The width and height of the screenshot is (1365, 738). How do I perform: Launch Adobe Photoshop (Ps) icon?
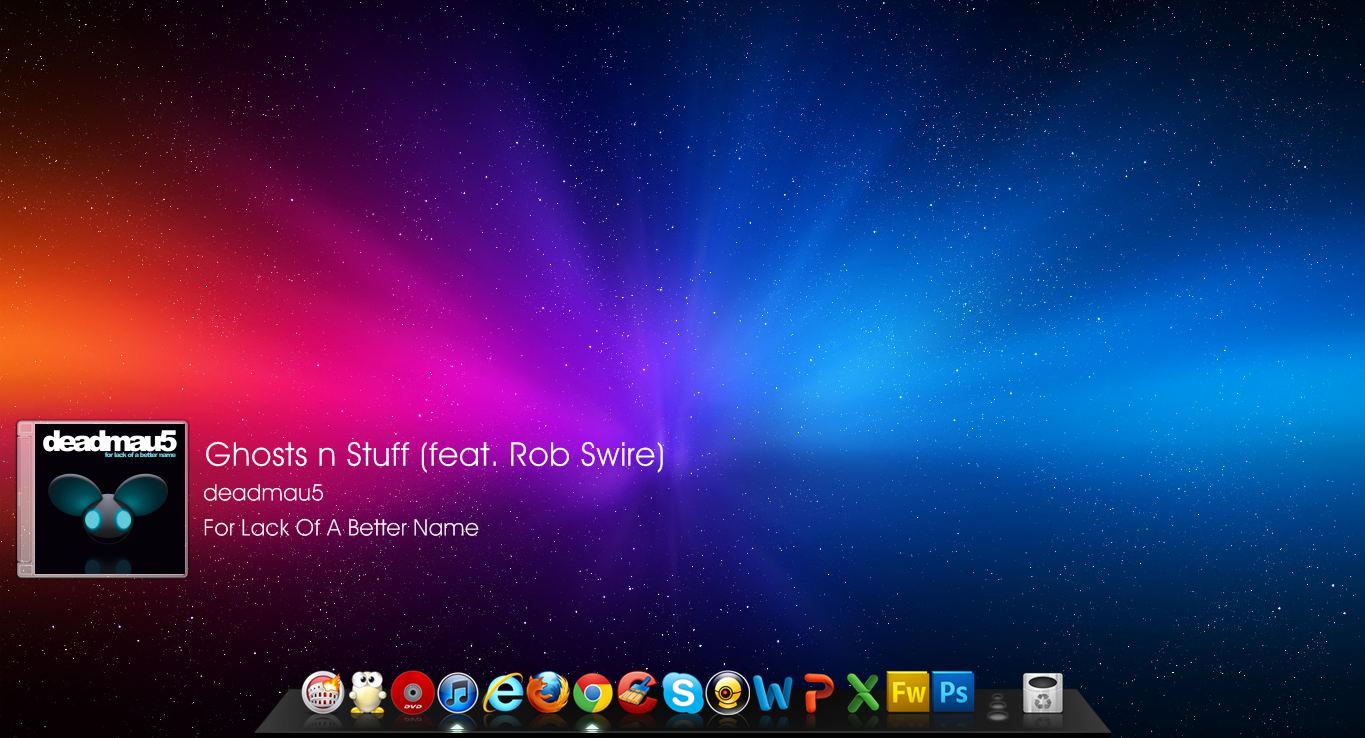click(x=953, y=691)
